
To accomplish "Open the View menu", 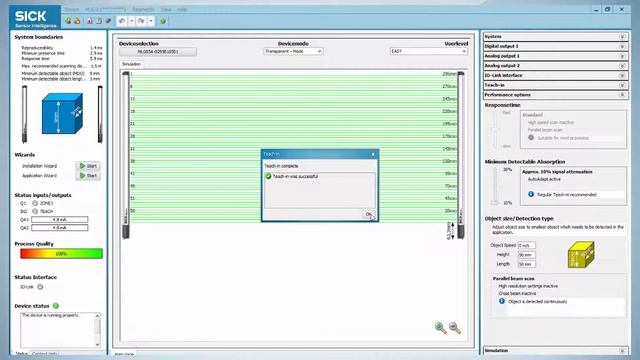I will (166, 9).
